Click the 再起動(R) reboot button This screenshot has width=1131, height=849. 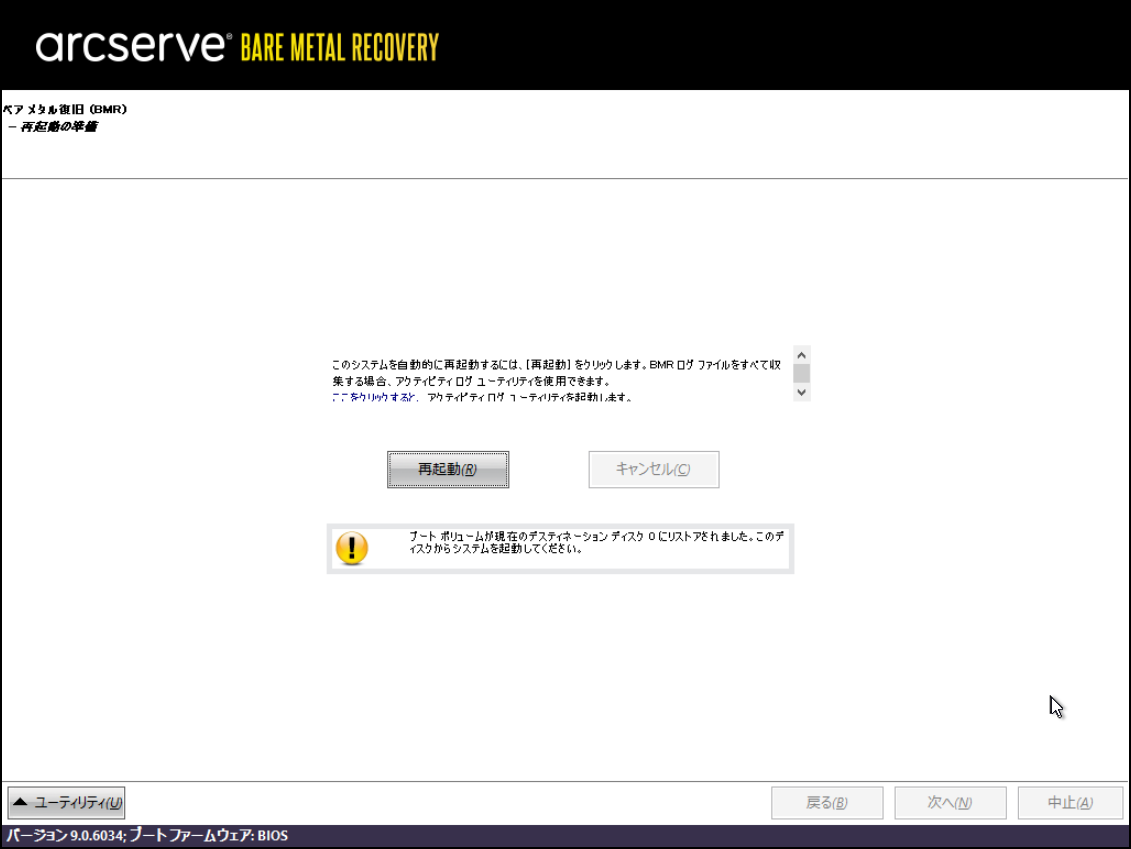[x=448, y=470]
